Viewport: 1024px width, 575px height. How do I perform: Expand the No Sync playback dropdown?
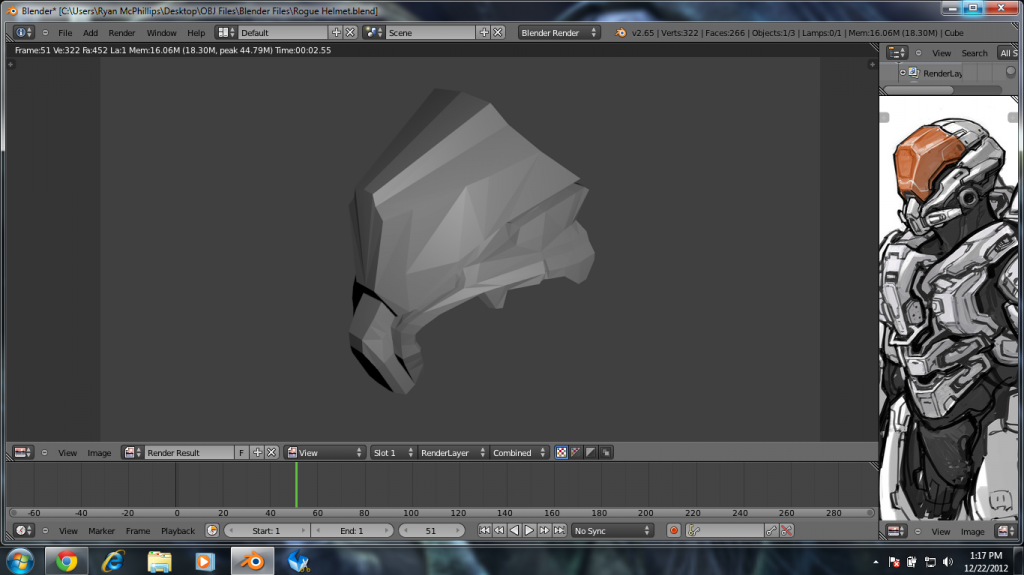(612, 530)
